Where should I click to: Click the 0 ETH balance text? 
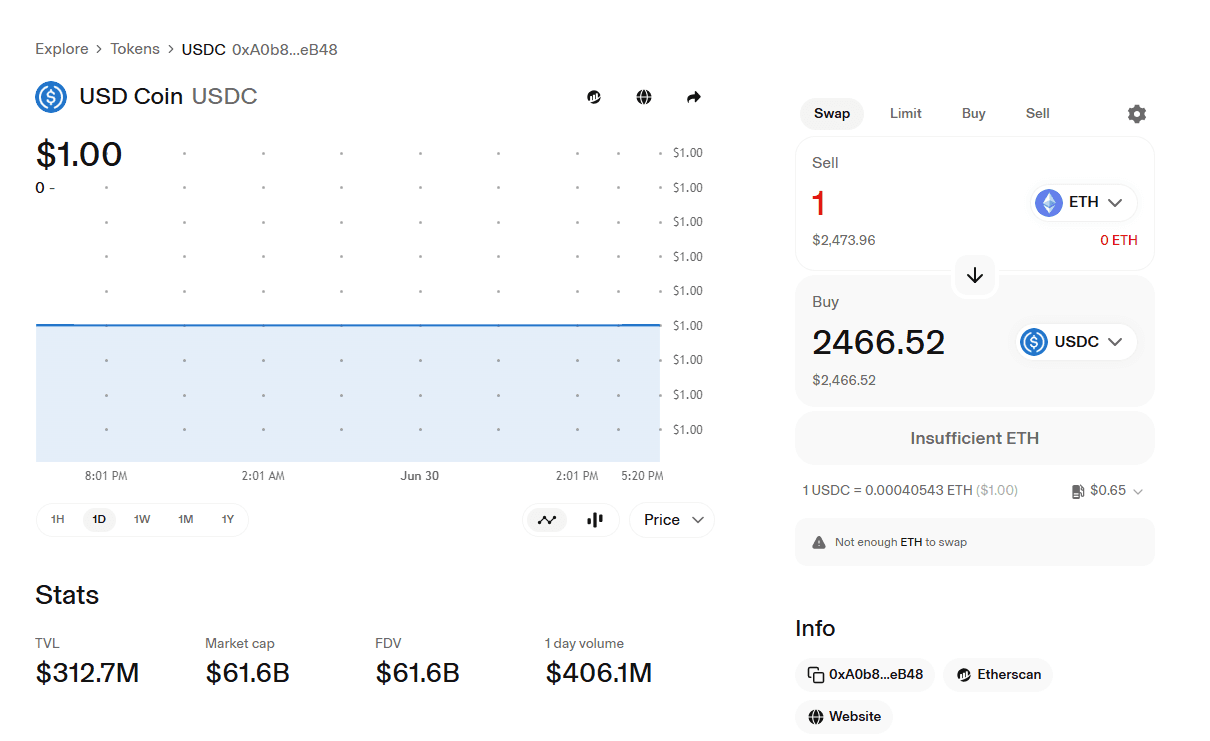[x=1119, y=240]
